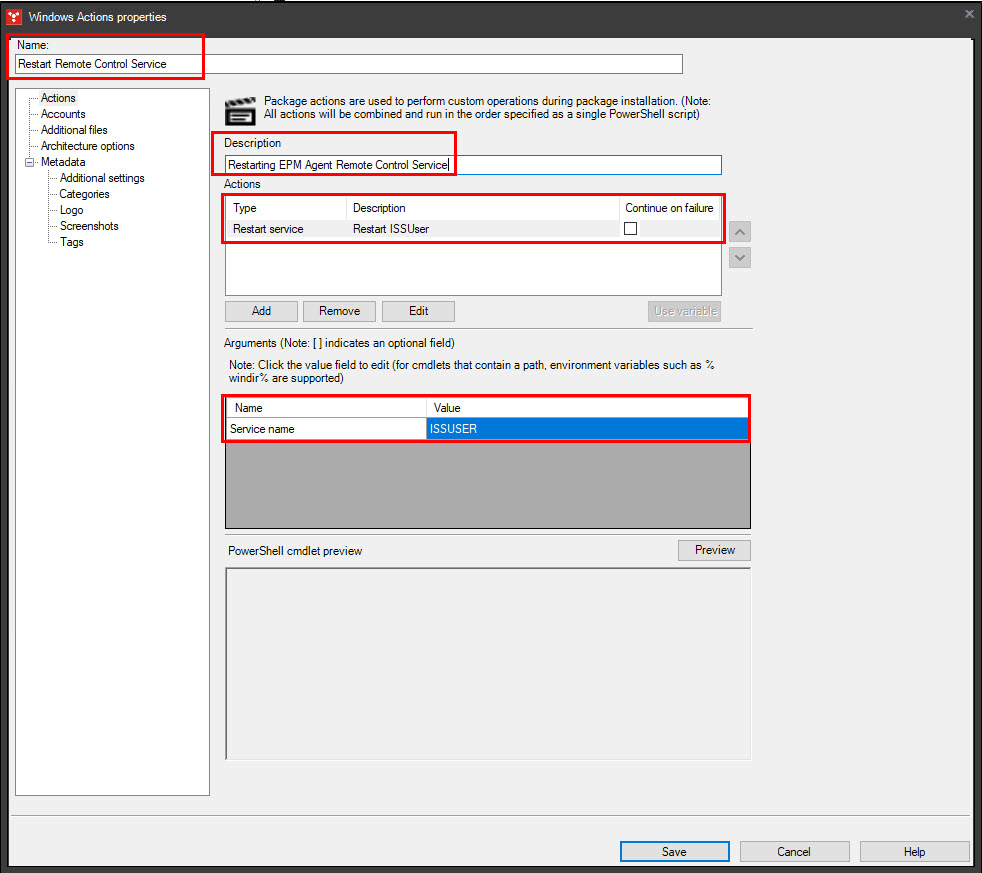Collapse the Metadata tree node

pos(30,161)
